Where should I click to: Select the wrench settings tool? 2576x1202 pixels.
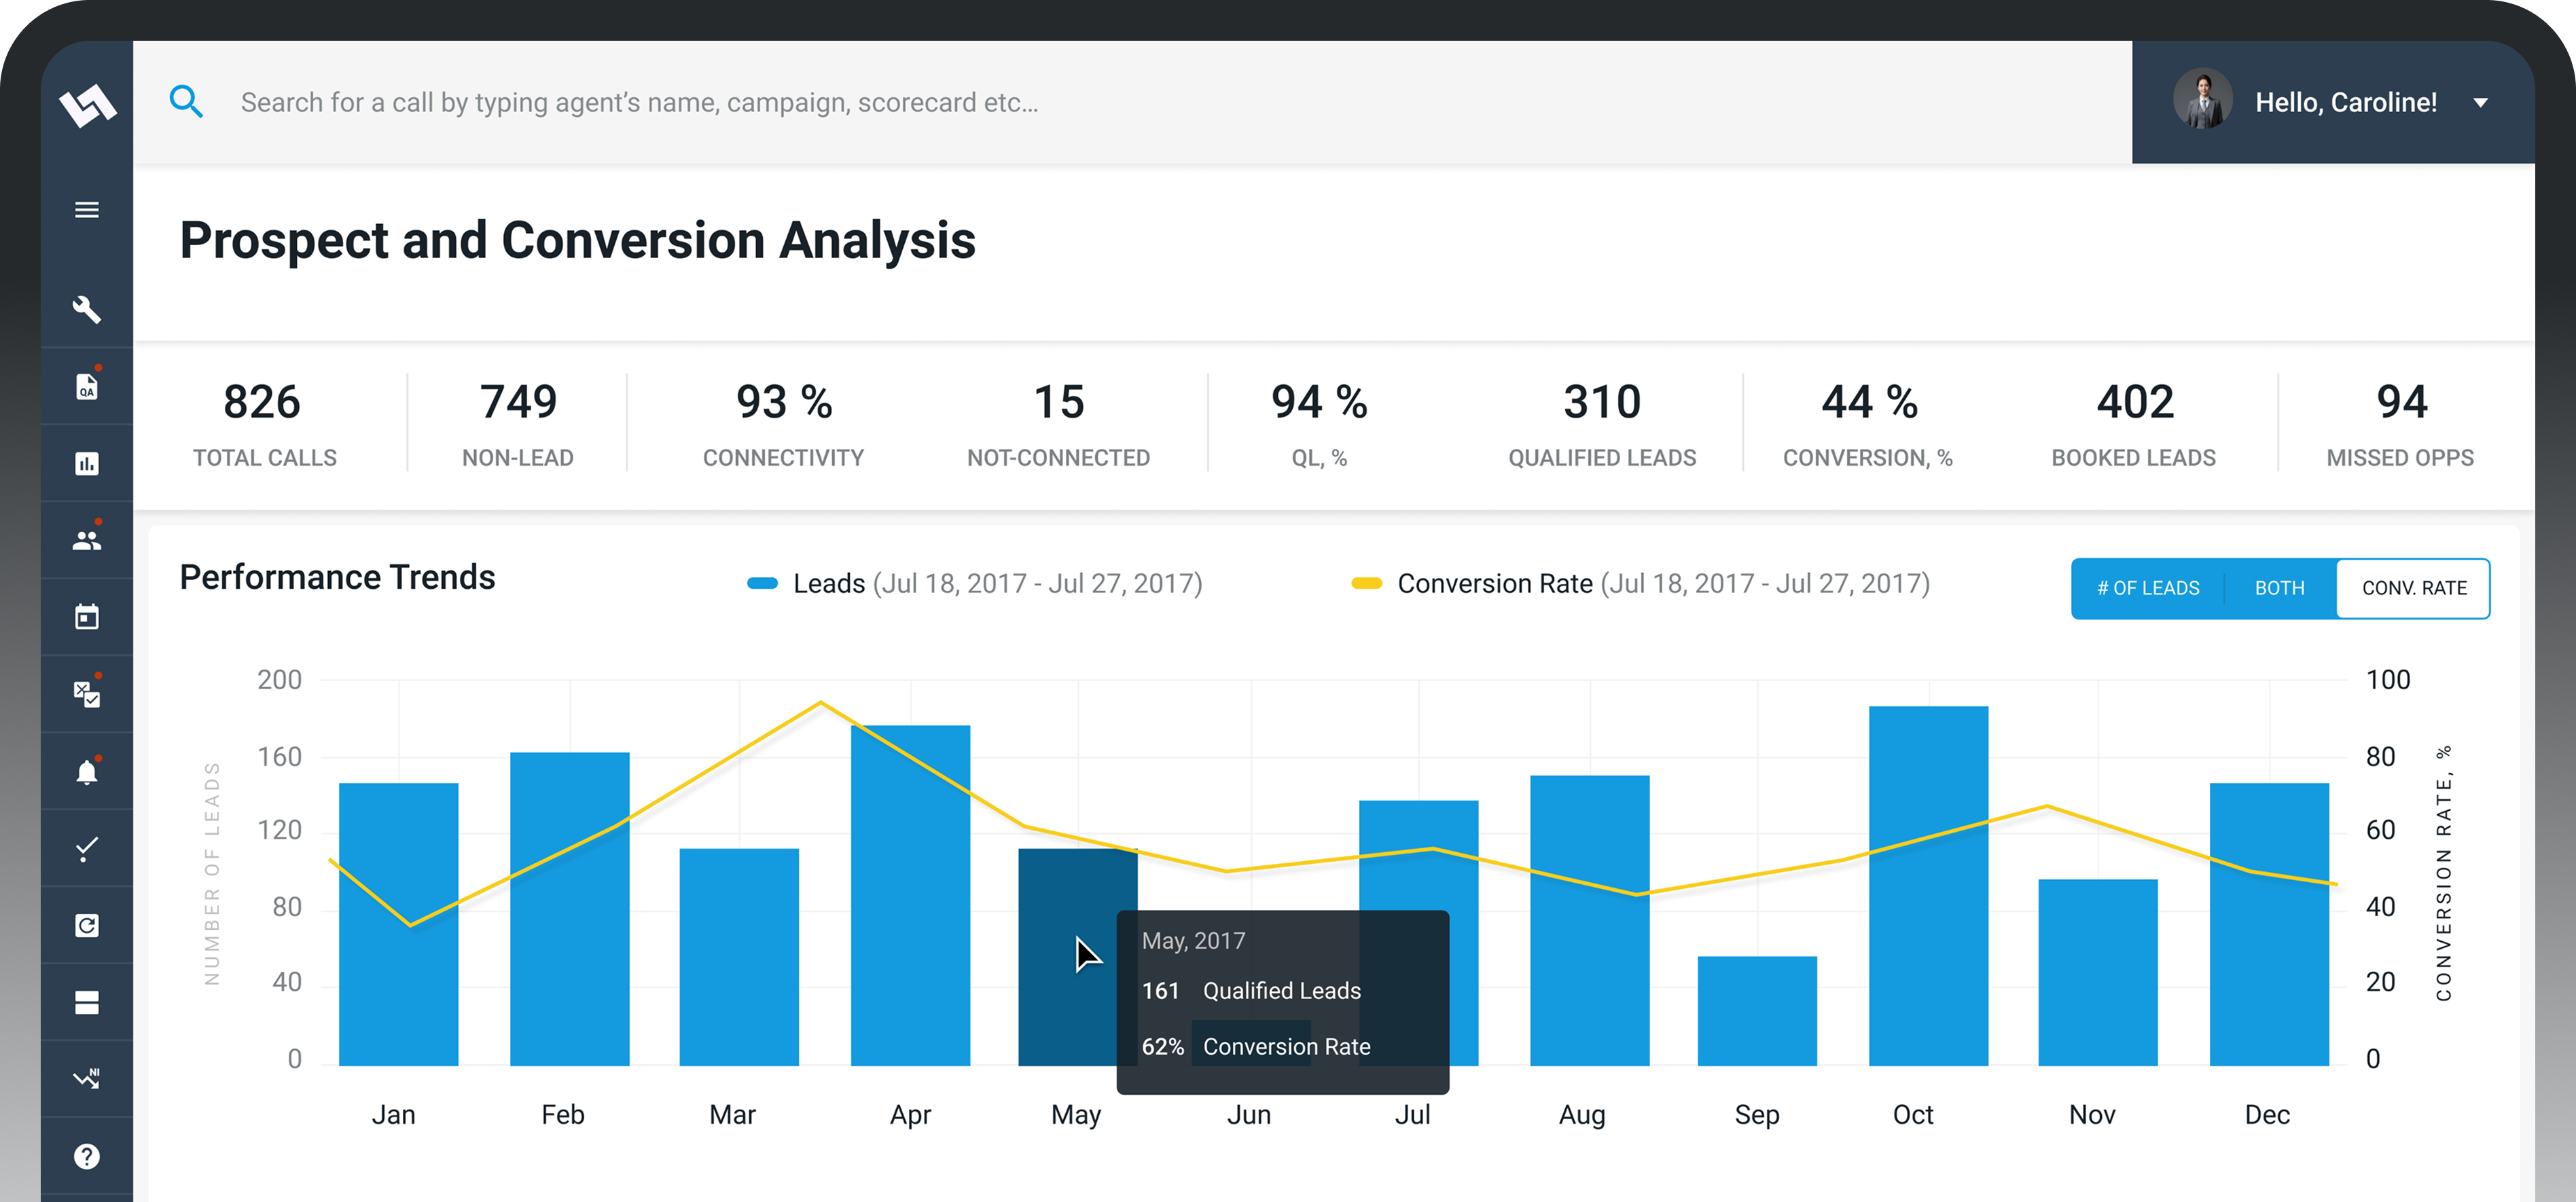pyautogui.click(x=87, y=310)
